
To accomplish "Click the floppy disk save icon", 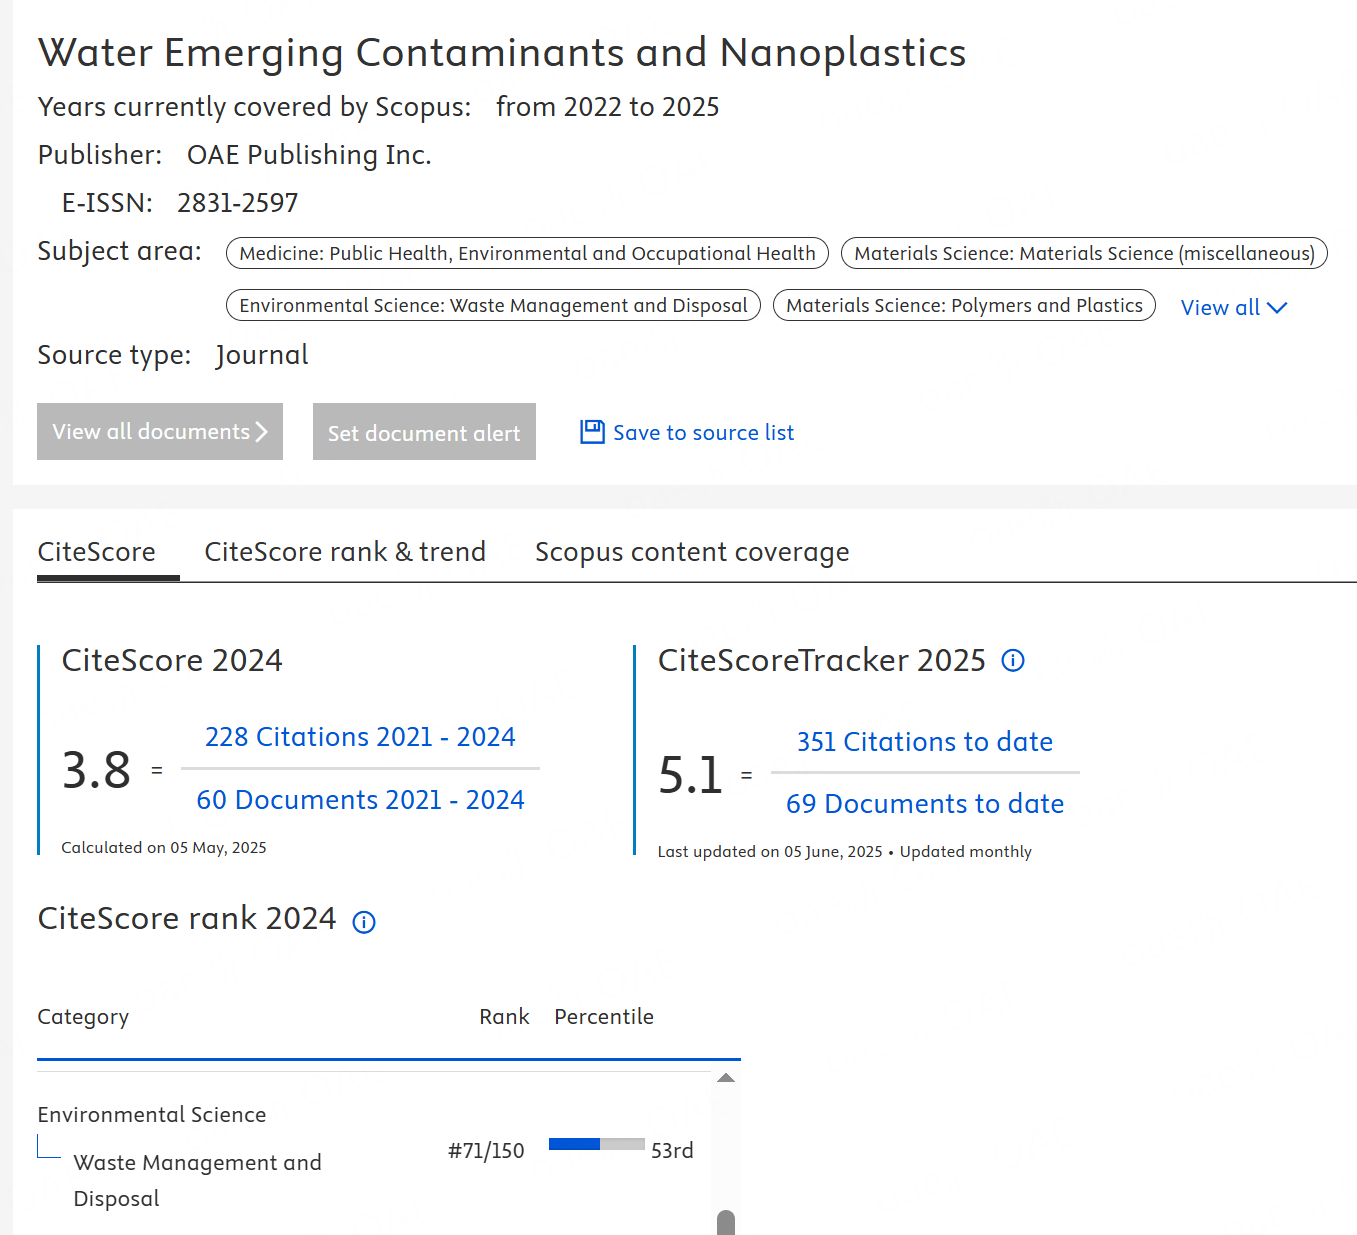I will [592, 432].
